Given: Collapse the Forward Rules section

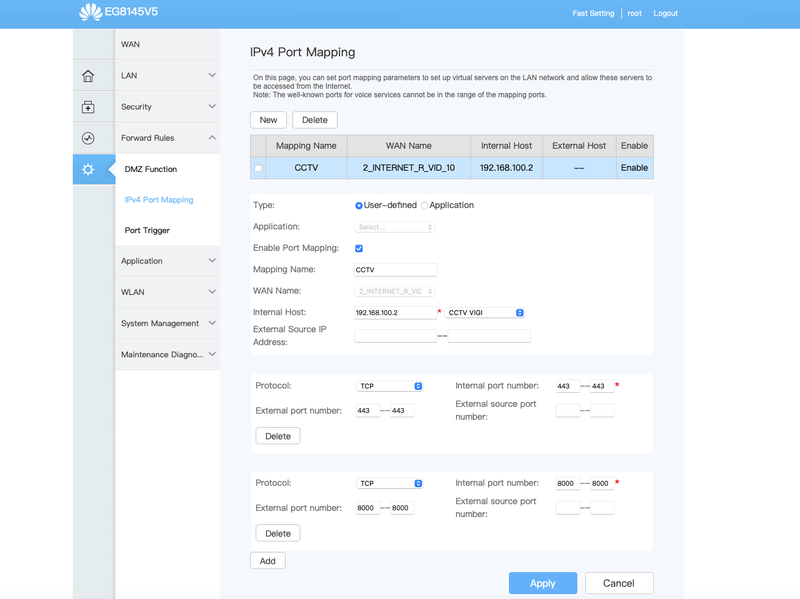Looking at the screenshot, I should 167,138.
